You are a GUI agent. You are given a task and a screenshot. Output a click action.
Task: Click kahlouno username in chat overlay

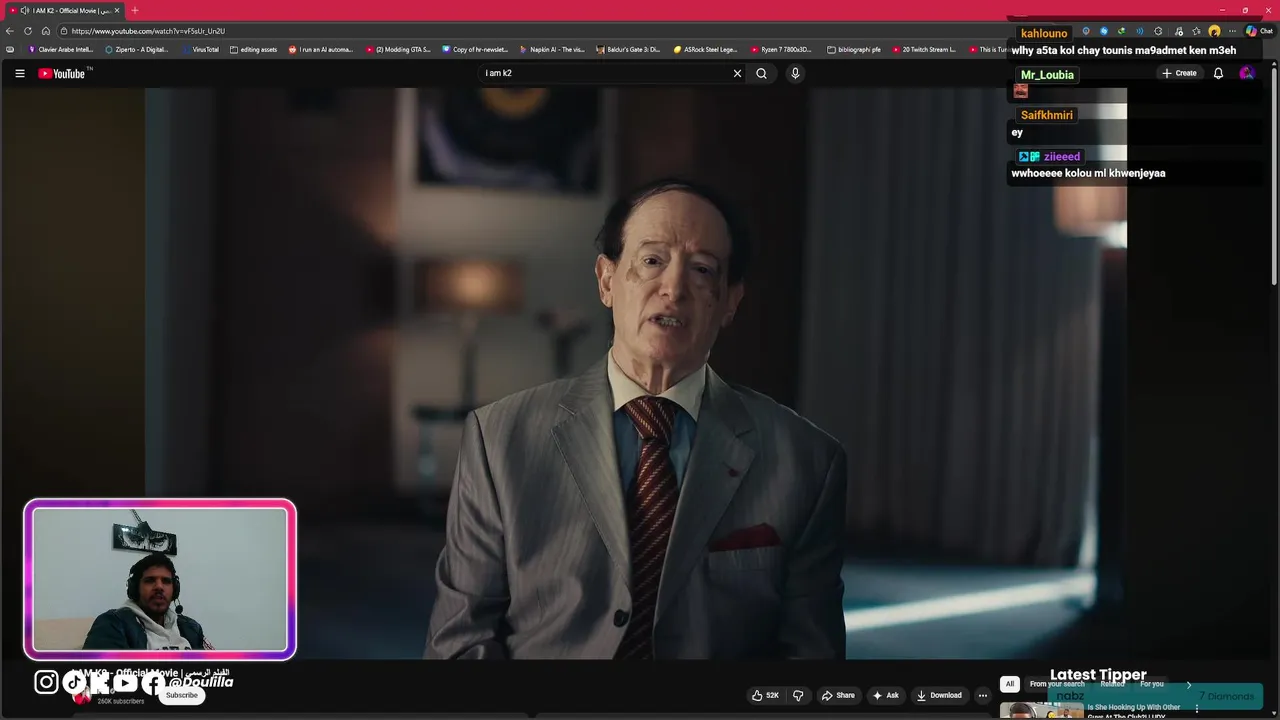(x=1044, y=33)
